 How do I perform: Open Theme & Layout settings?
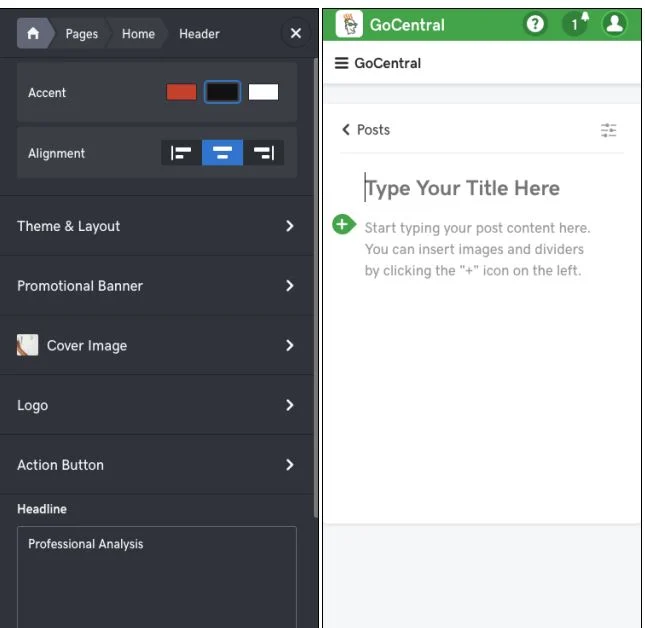pyautogui.click(x=156, y=226)
